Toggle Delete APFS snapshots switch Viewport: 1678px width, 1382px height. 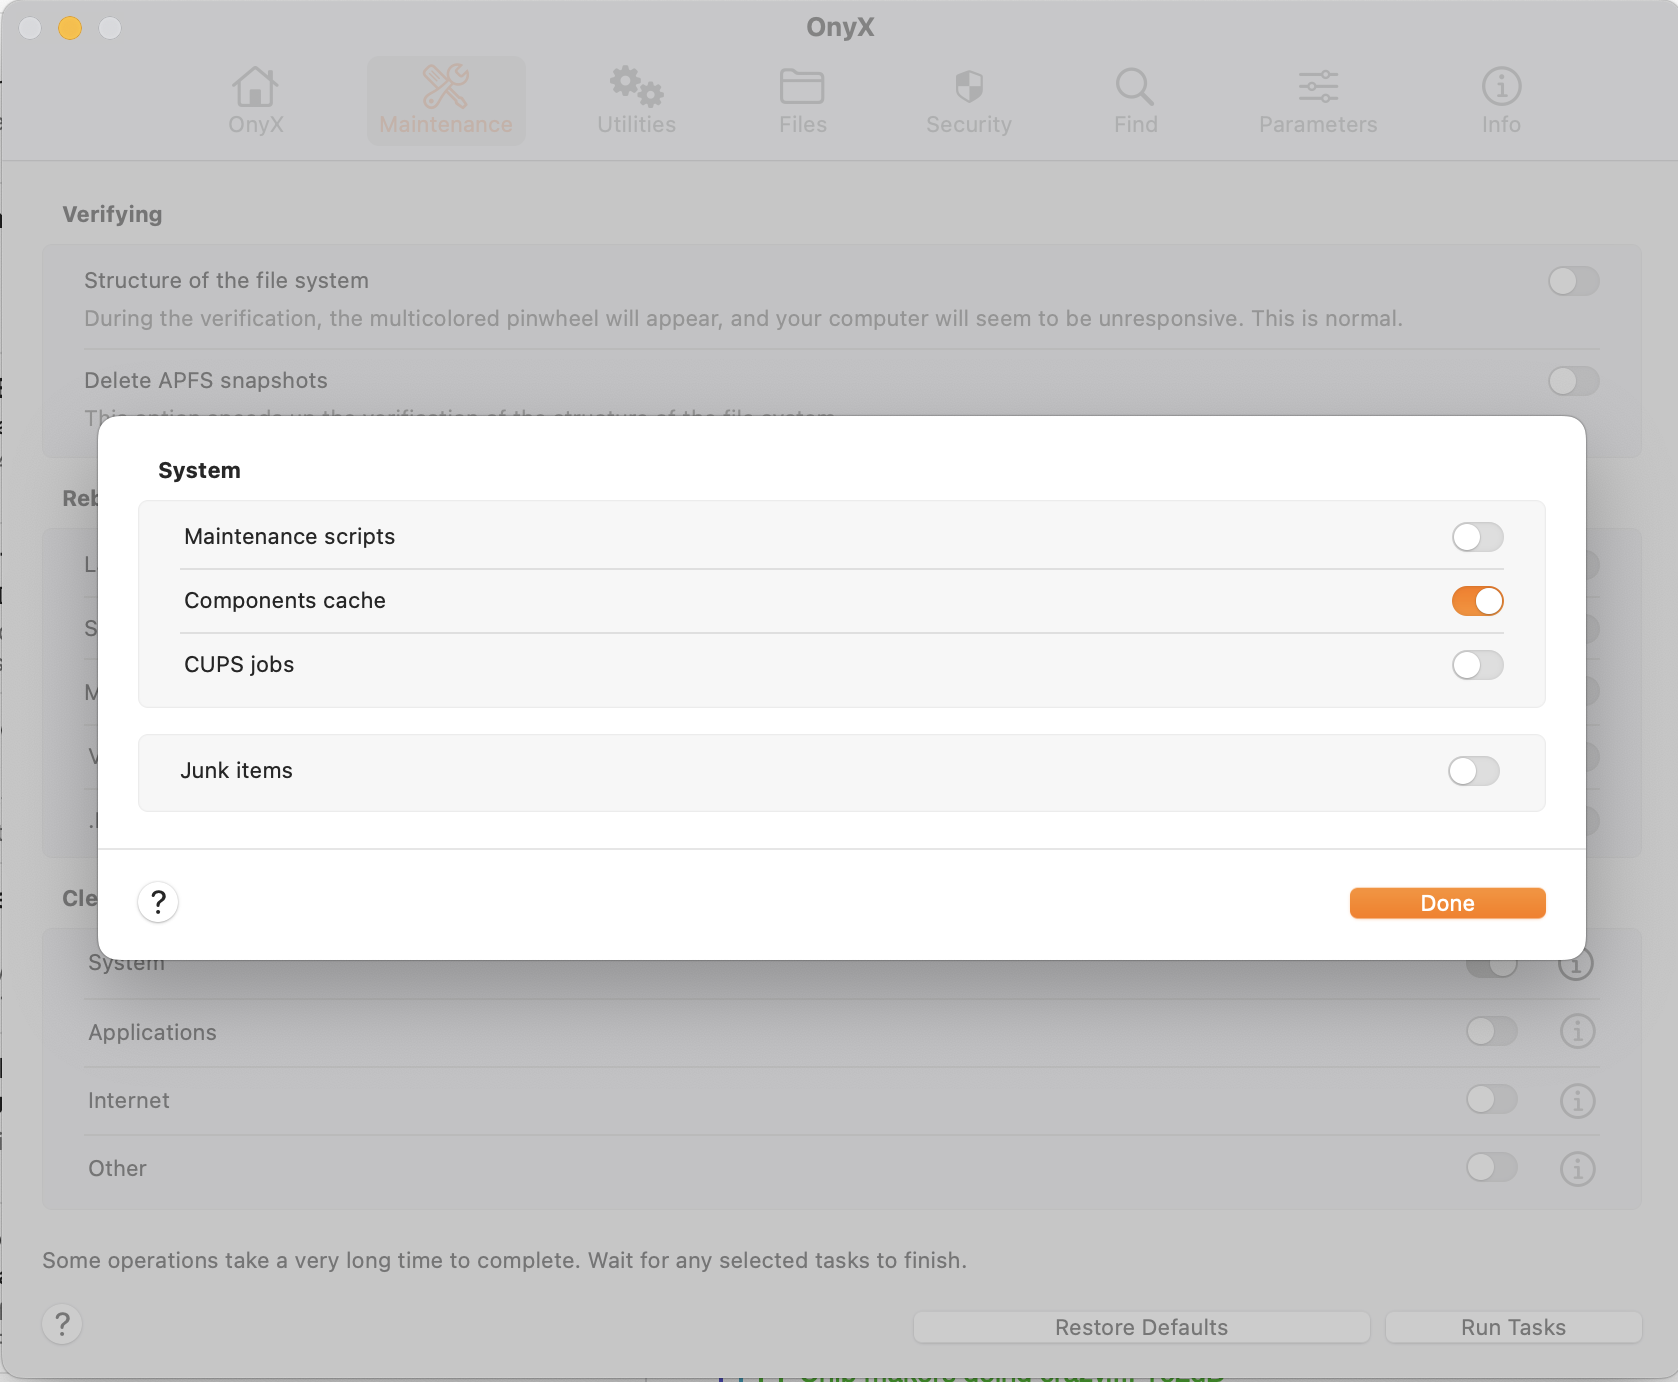(x=1574, y=381)
